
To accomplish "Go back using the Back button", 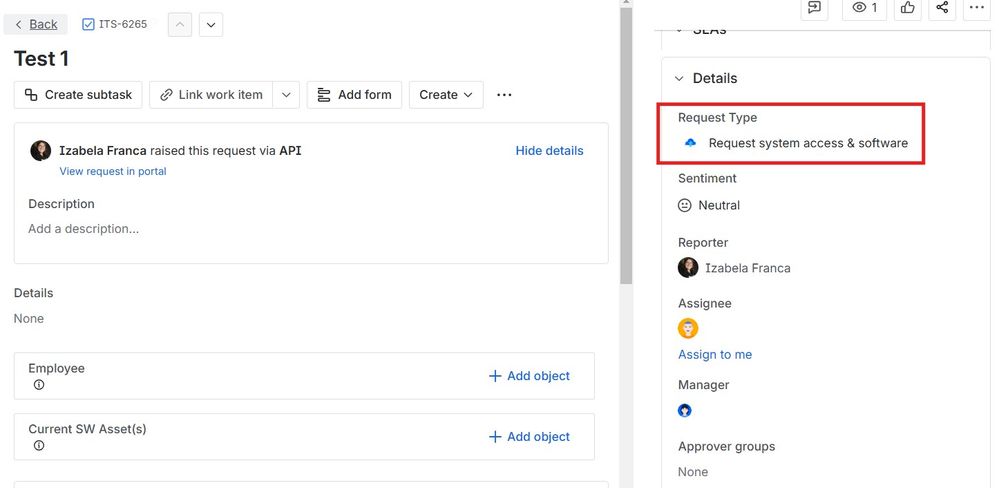I will 36,24.
